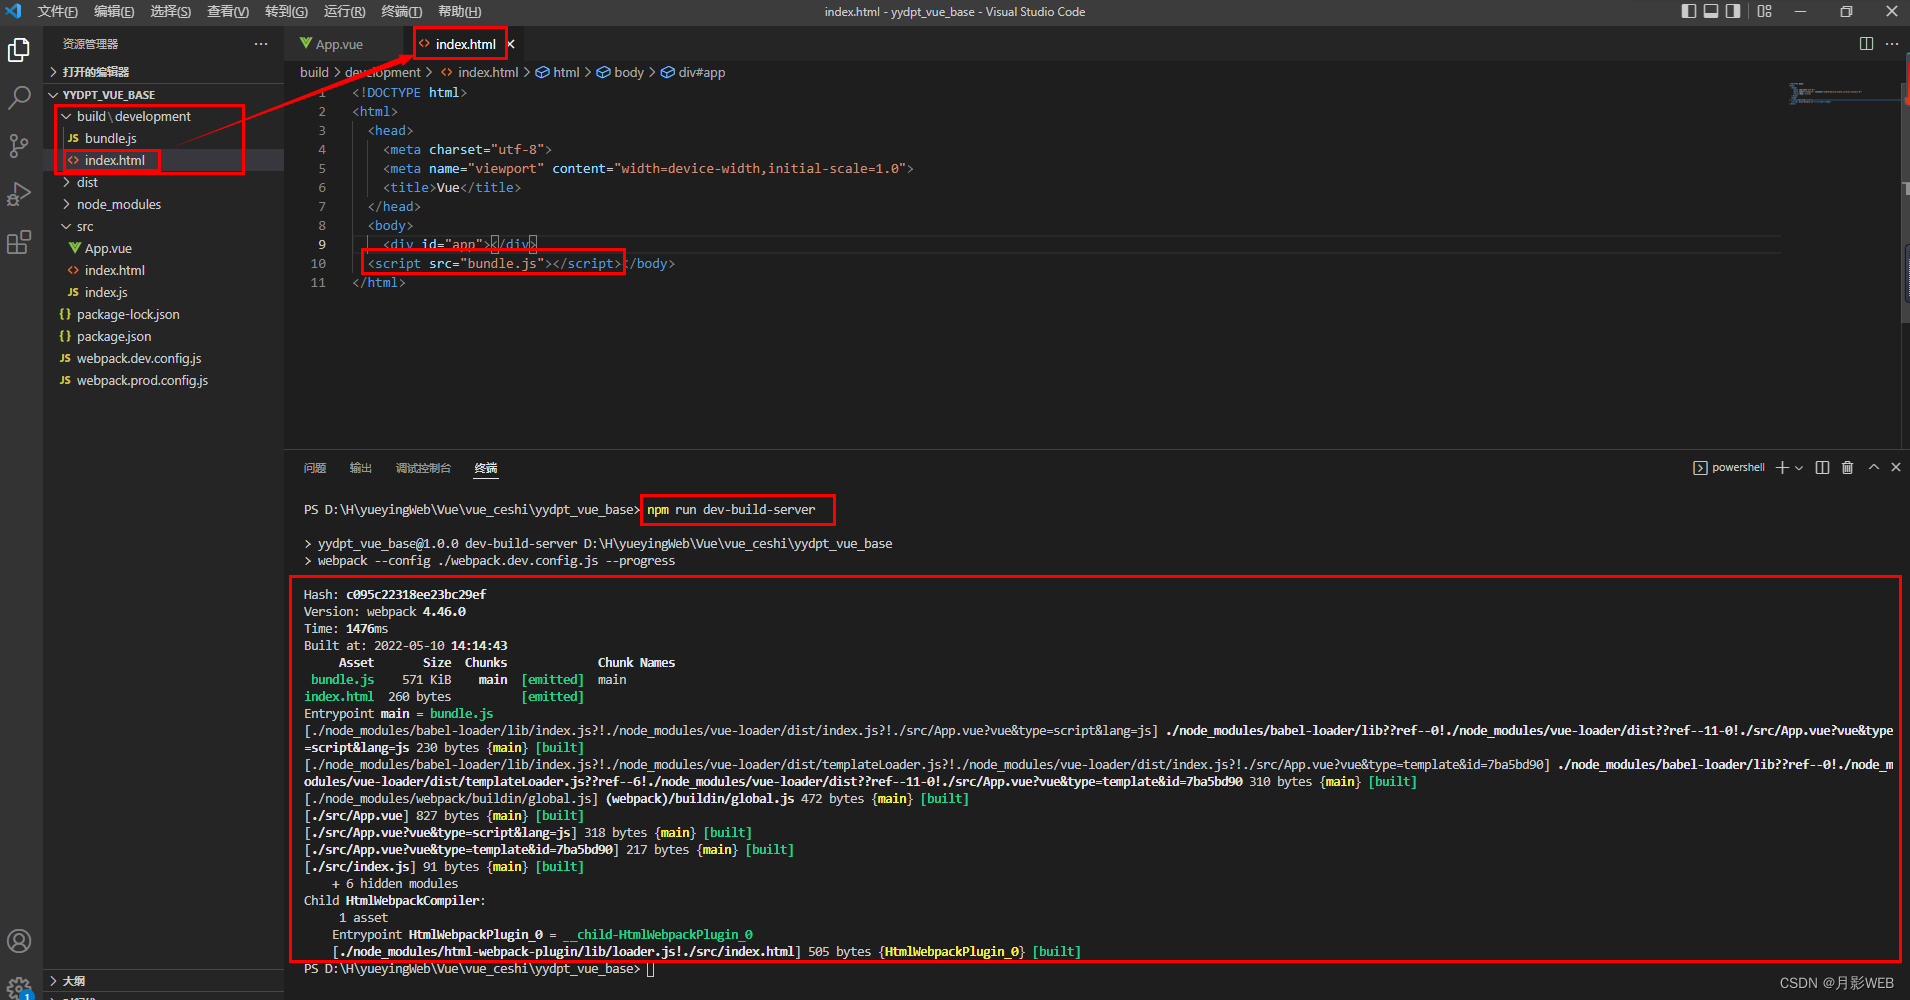Open the 编辑(E) menu
The width and height of the screenshot is (1910, 1000).
(114, 11)
